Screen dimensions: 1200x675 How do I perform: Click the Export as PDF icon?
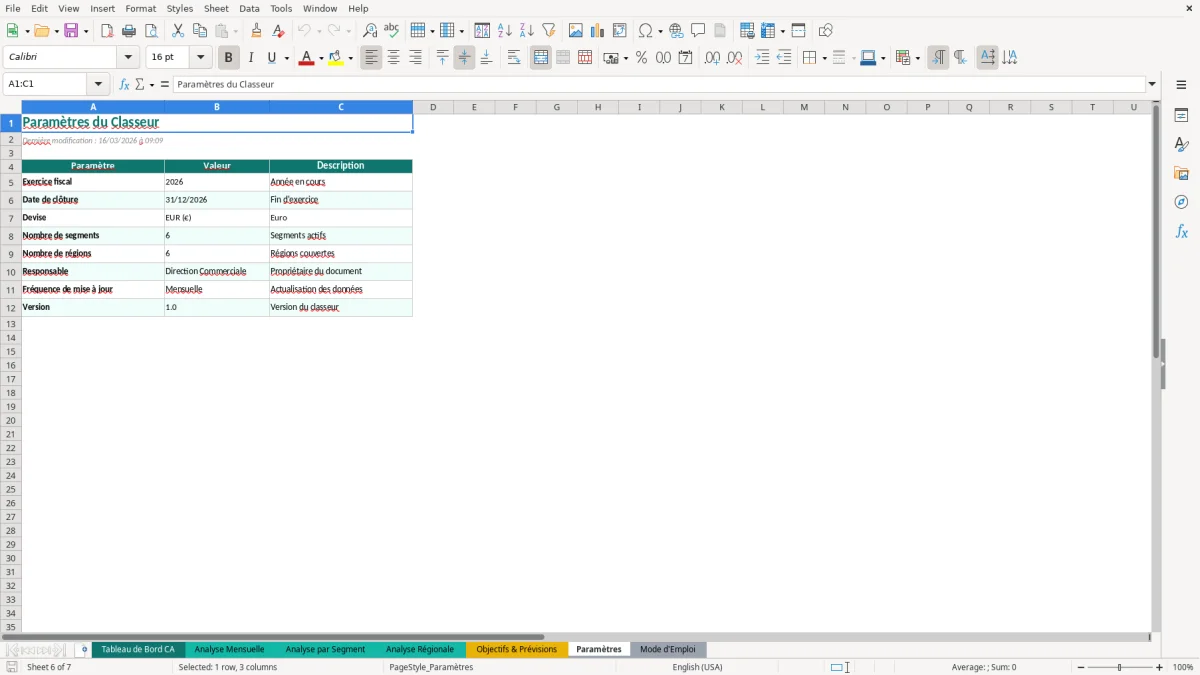(x=107, y=31)
